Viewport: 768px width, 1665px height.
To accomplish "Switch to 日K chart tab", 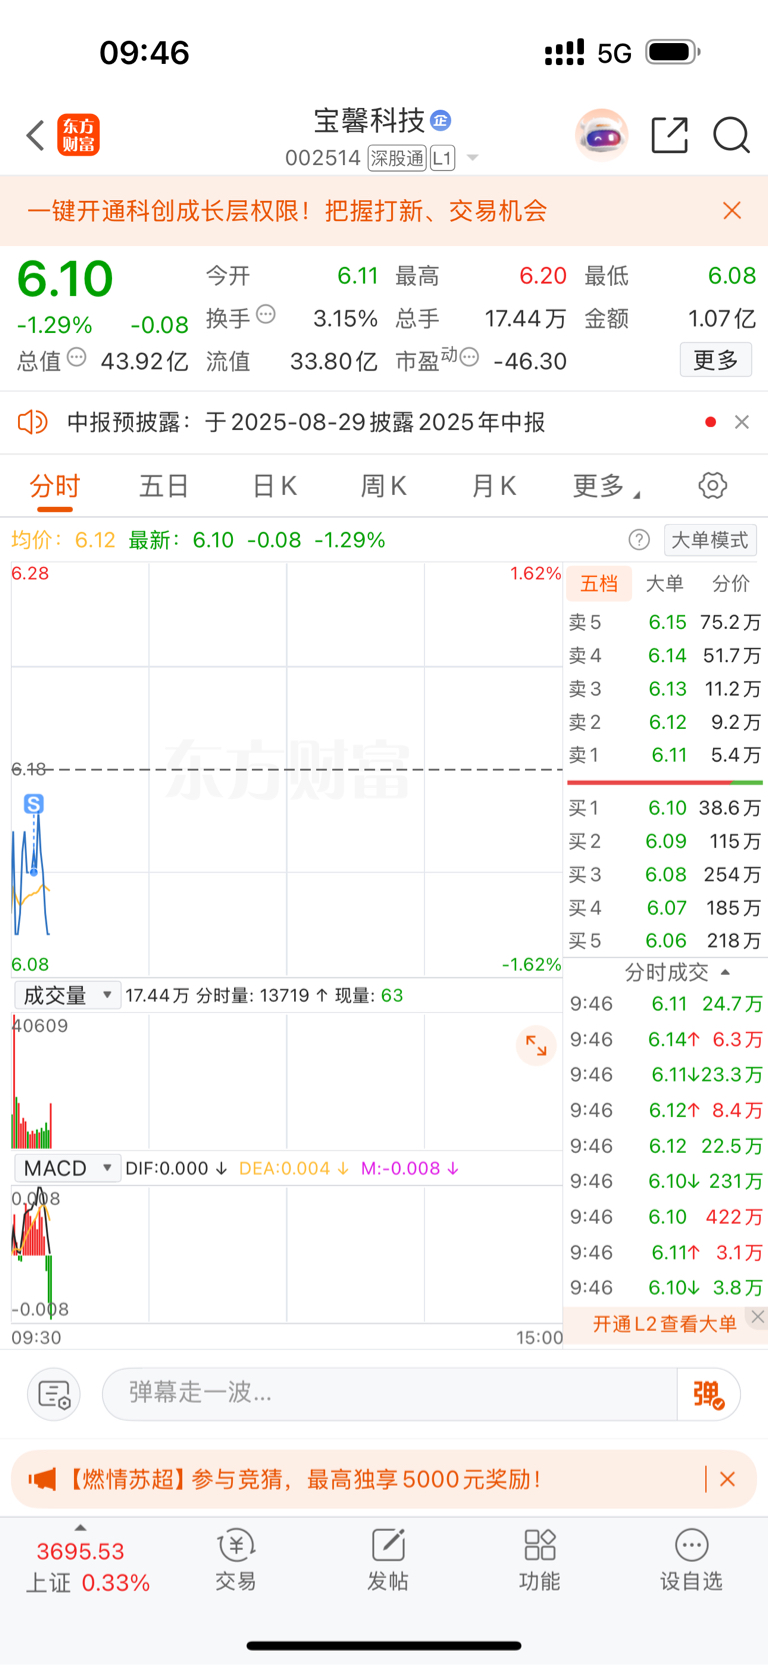I will (274, 486).
